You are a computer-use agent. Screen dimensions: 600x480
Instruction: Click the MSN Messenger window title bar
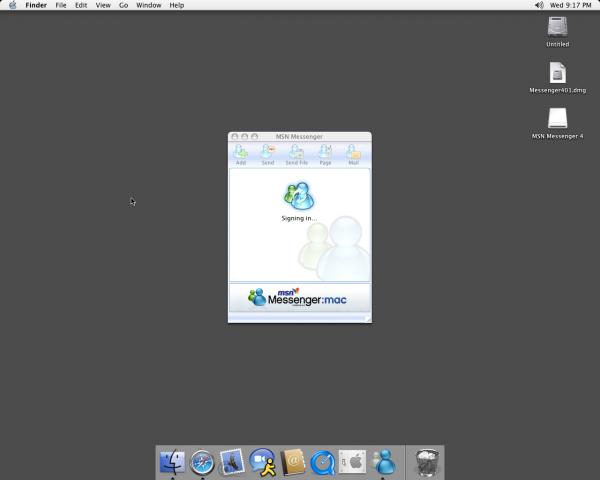point(299,137)
